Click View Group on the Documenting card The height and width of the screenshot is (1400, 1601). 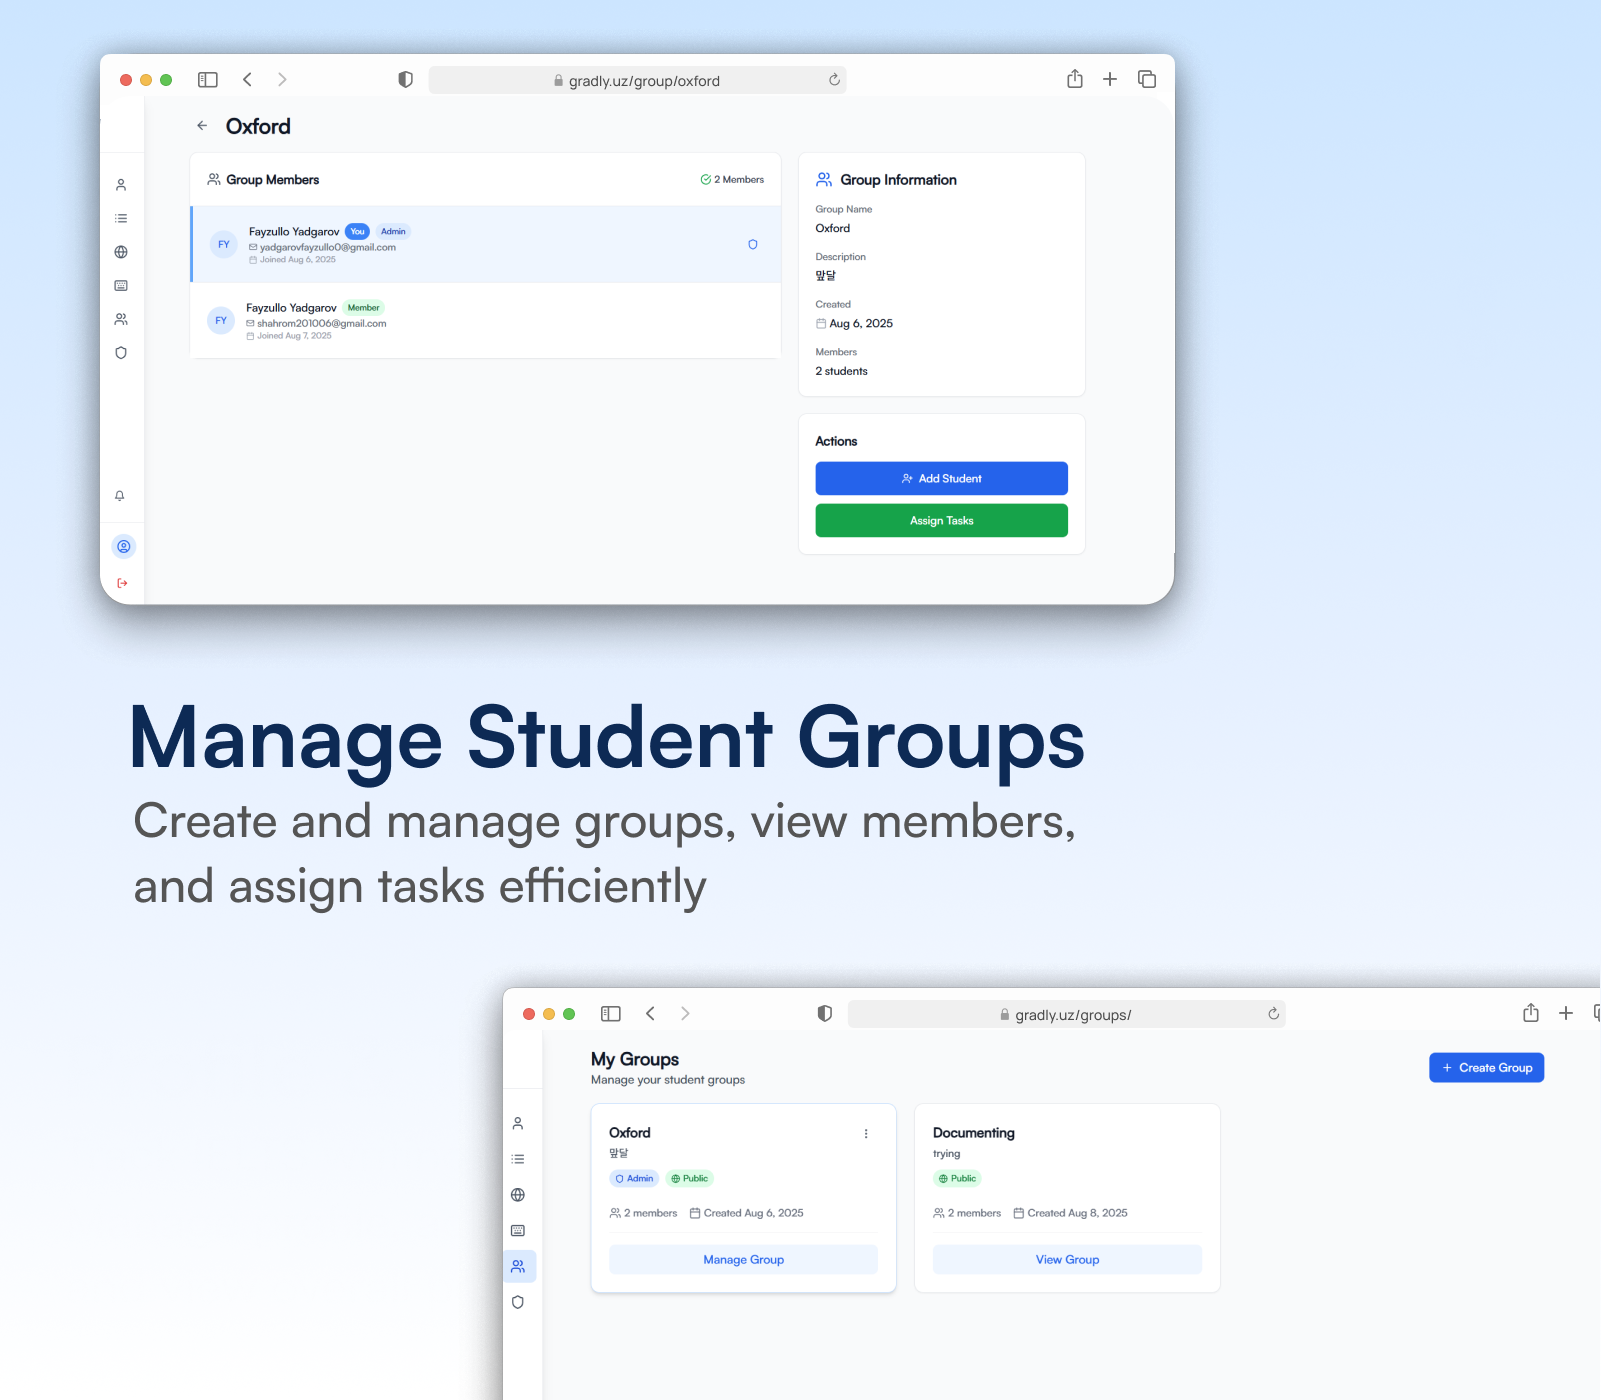[1068, 1260]
